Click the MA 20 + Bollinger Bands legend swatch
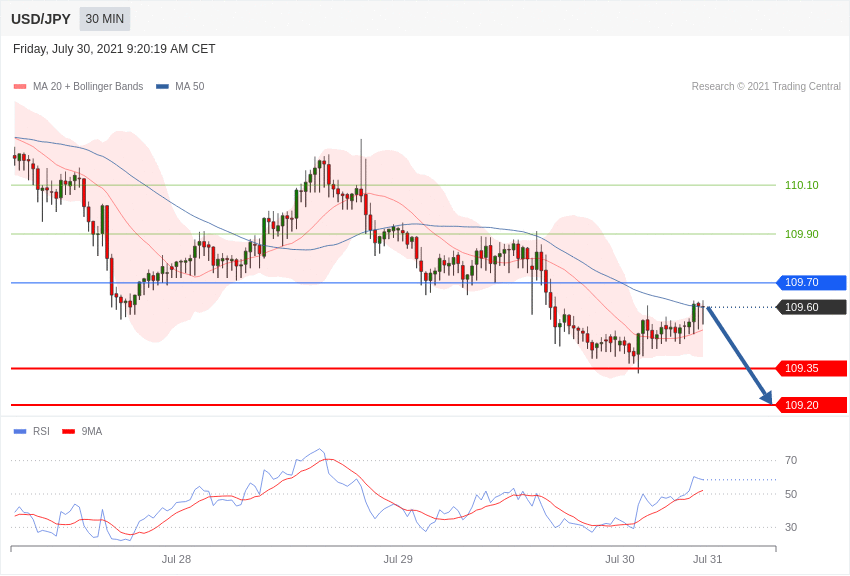The width and height of the screenshot is (850, 576). (20, 86)
